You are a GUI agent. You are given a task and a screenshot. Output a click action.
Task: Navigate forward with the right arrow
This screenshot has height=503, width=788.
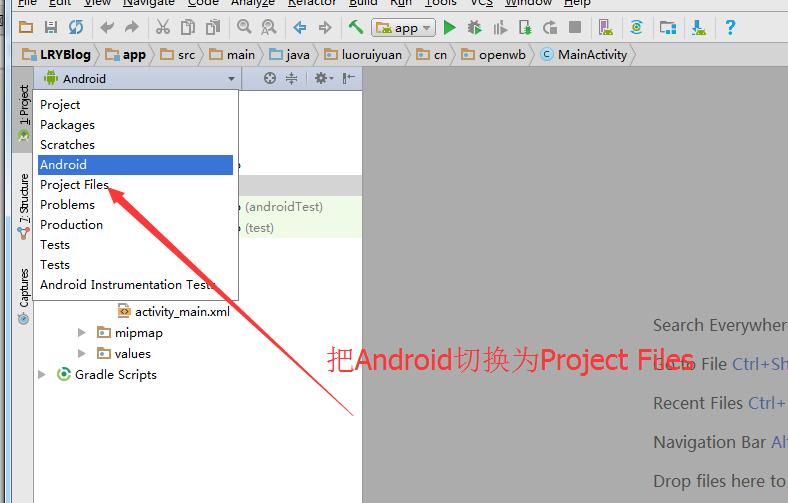click(x=325, y=27)
